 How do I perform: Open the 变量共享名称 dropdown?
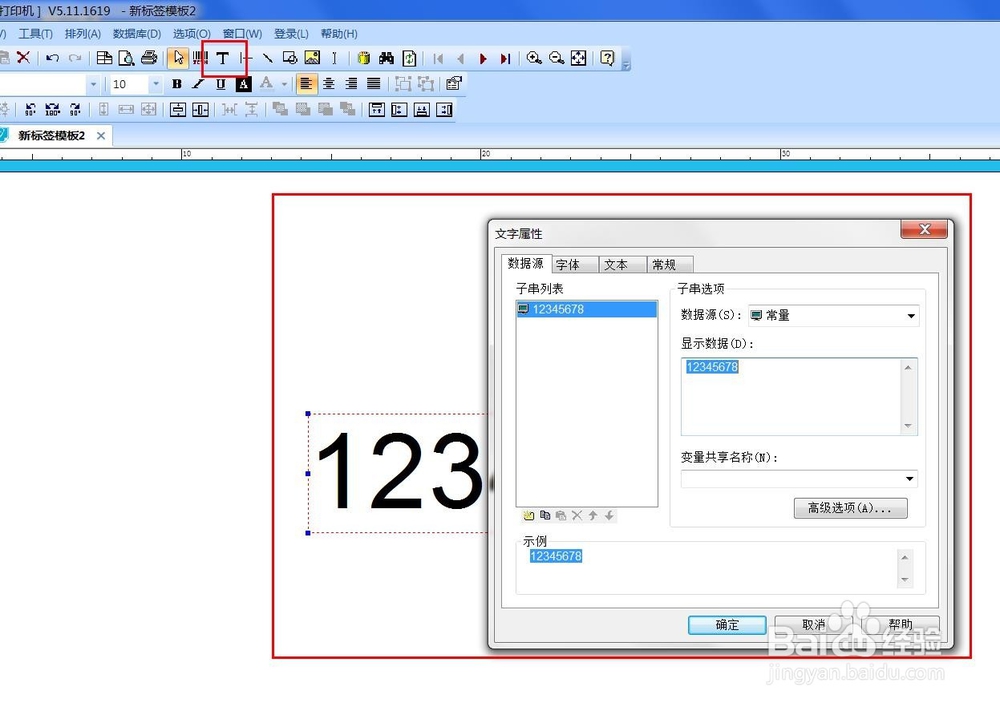(909, 479)
